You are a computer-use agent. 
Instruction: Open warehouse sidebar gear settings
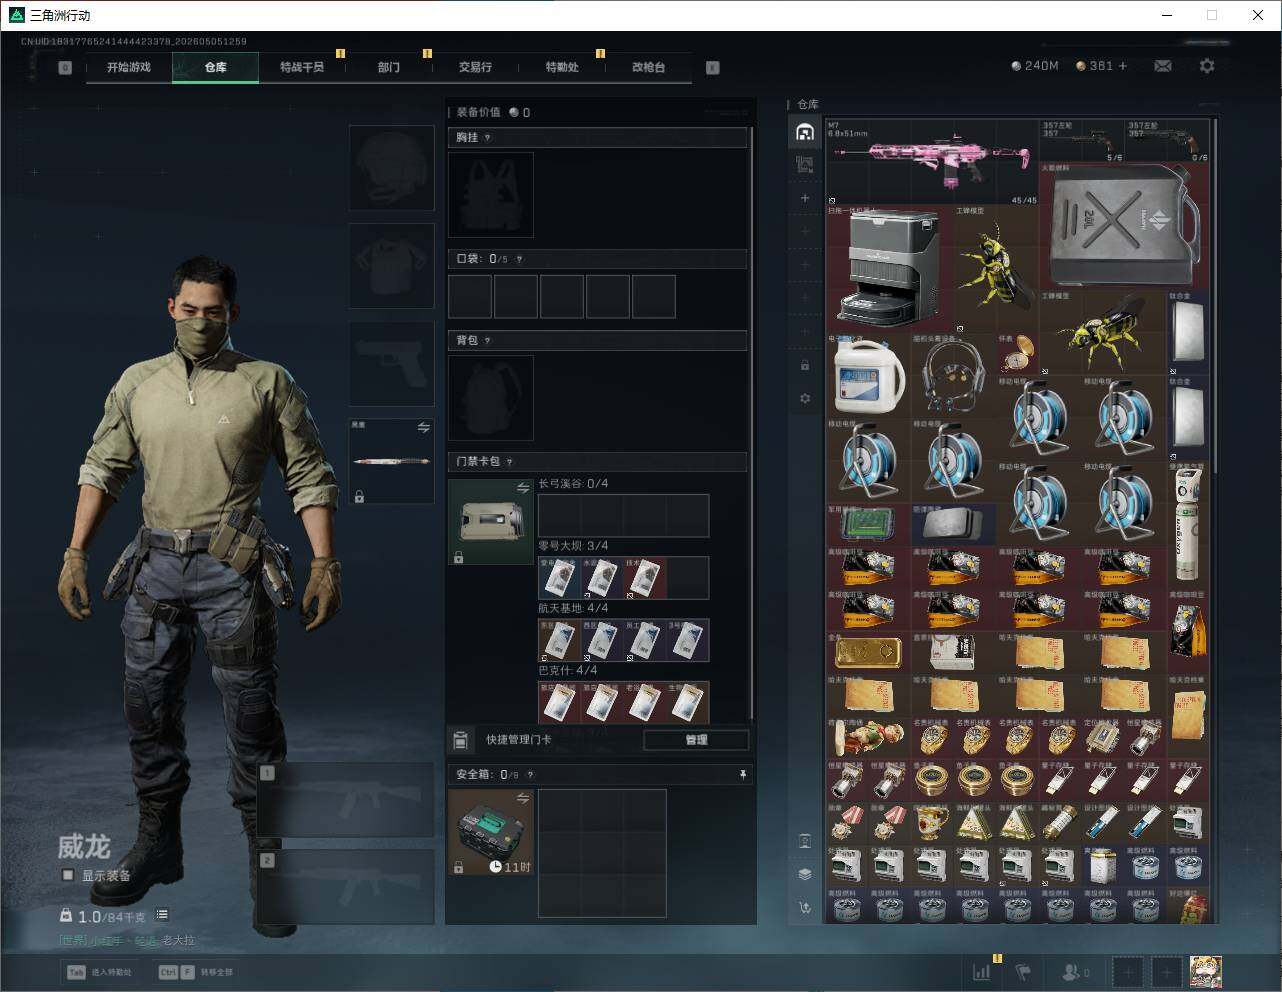[x=805, y=398]
